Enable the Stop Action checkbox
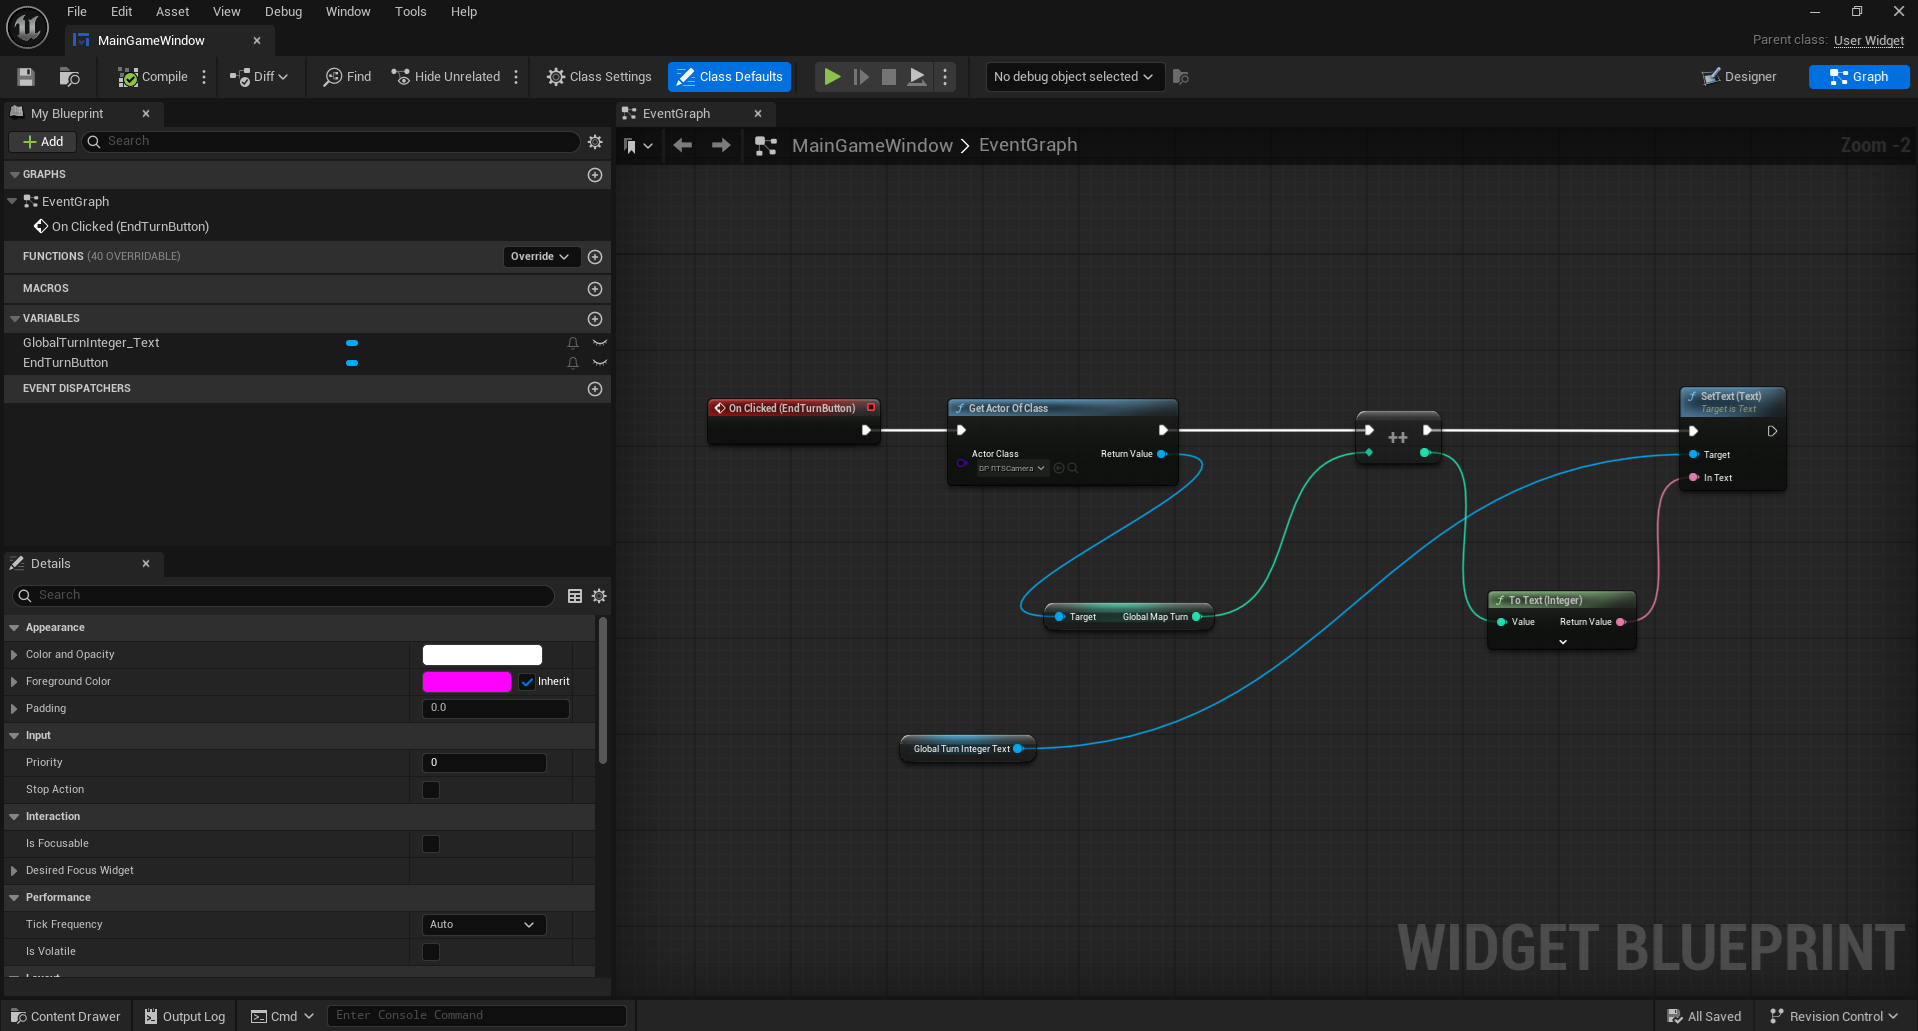This screenshot has height=1031, width=1918. point(431,790)
